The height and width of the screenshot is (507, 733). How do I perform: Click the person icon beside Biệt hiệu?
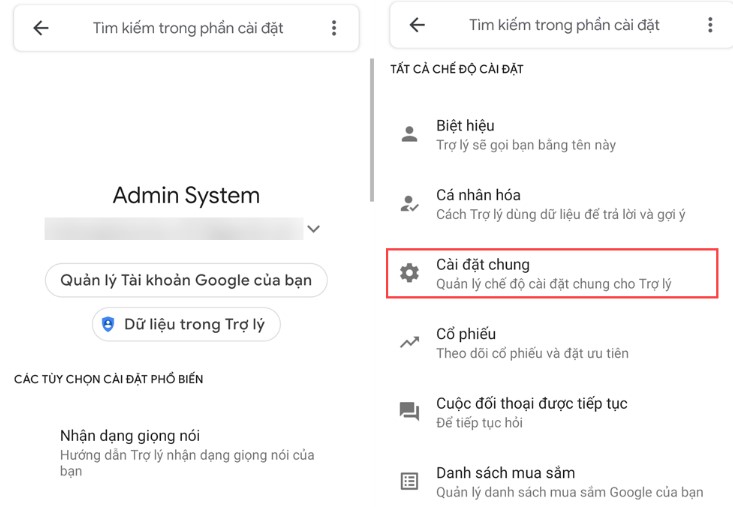coord(409,134)
